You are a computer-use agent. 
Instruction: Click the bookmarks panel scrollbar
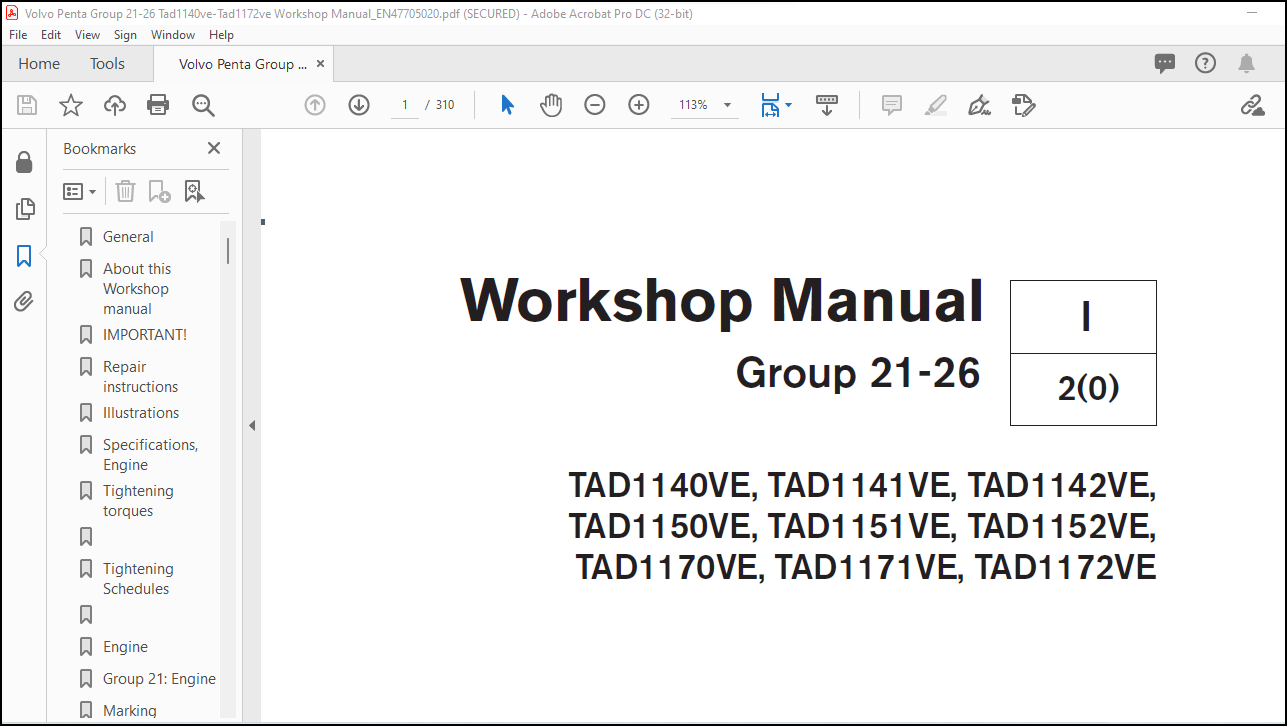pos(228,250)
